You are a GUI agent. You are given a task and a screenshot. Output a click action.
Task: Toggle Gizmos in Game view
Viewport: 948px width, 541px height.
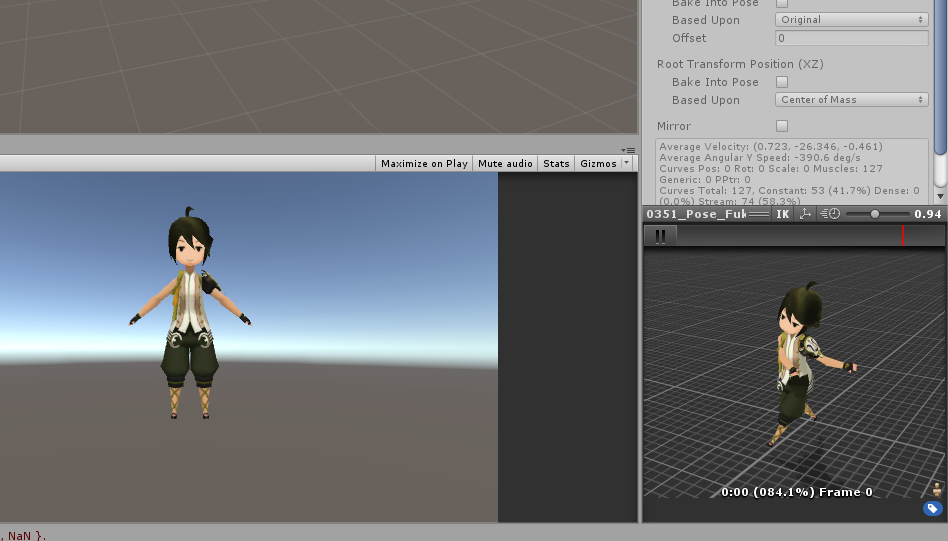click(598, 163)
